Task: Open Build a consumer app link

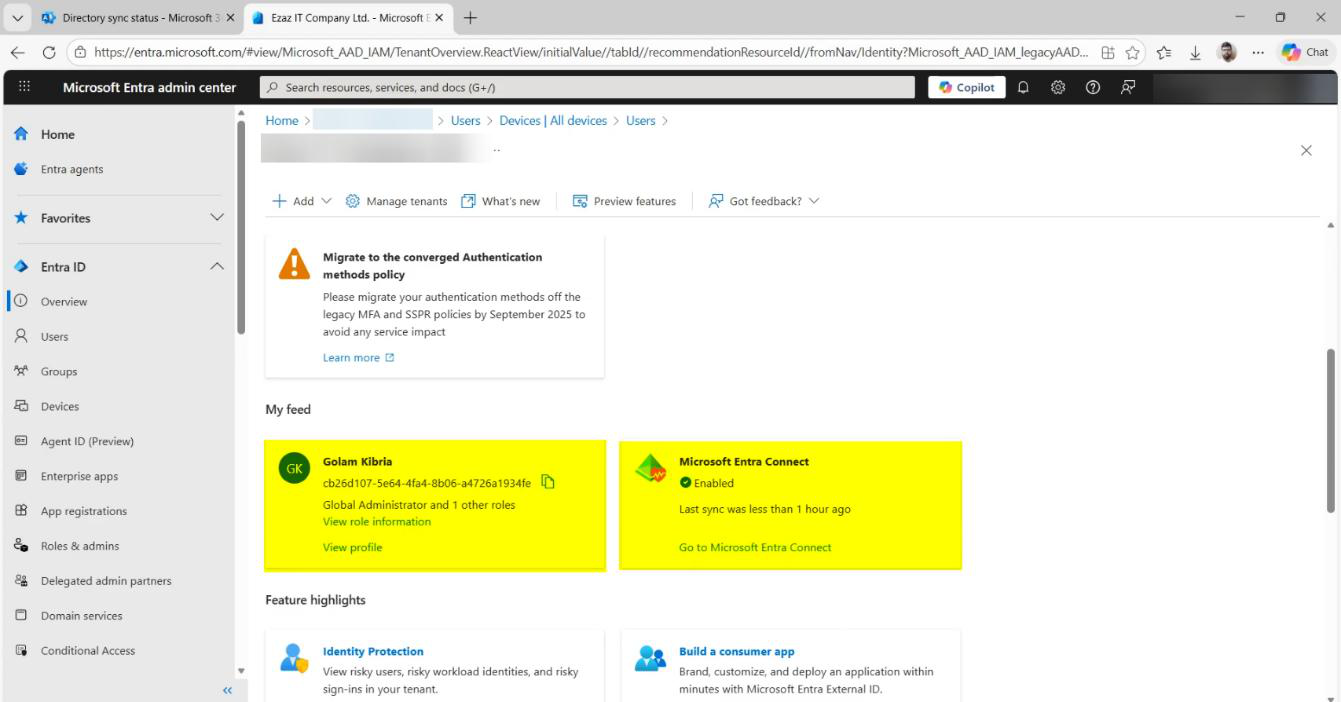Action: (737, 651)
